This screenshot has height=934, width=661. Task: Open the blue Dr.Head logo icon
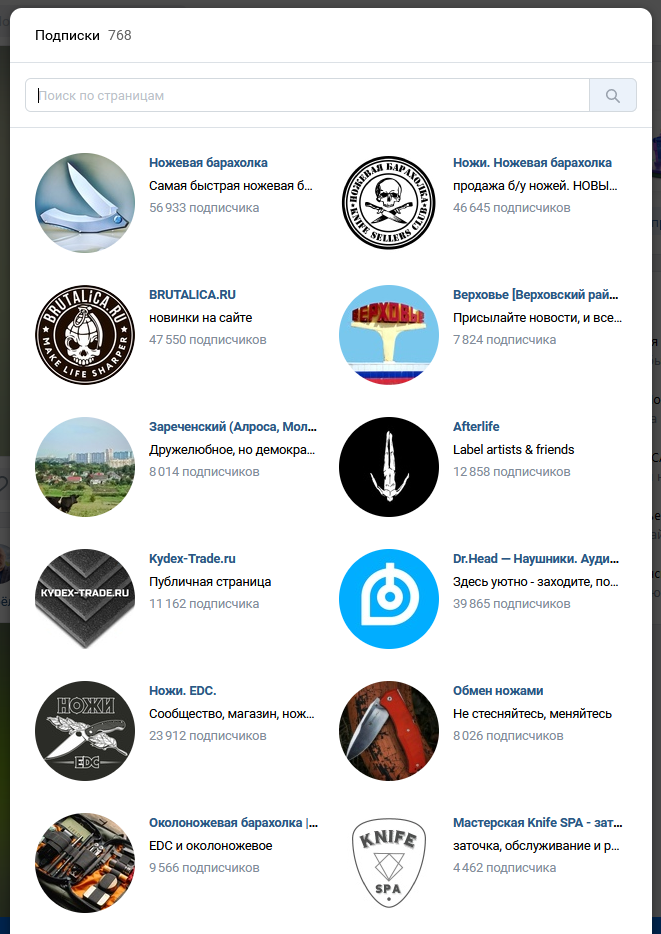(x=389, y=599)
